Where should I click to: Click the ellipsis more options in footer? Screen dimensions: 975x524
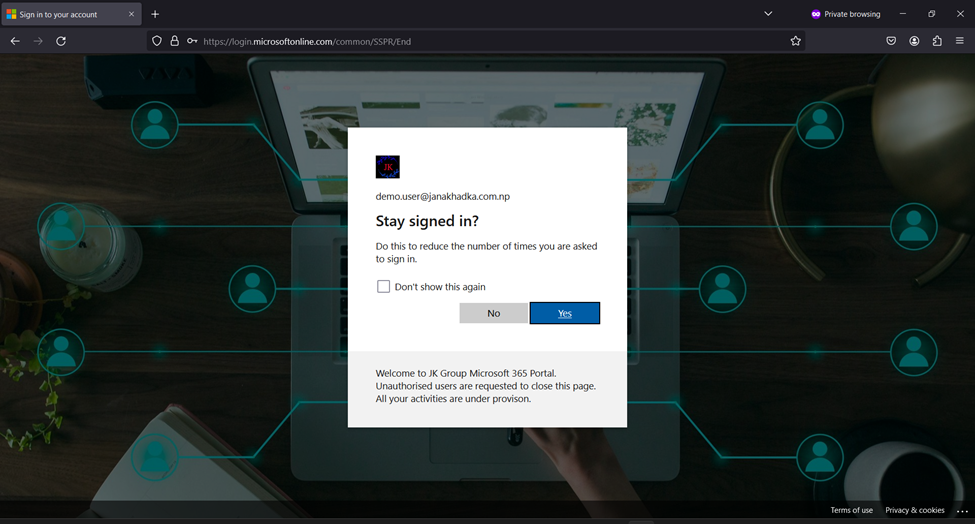[x=963, y=511]
